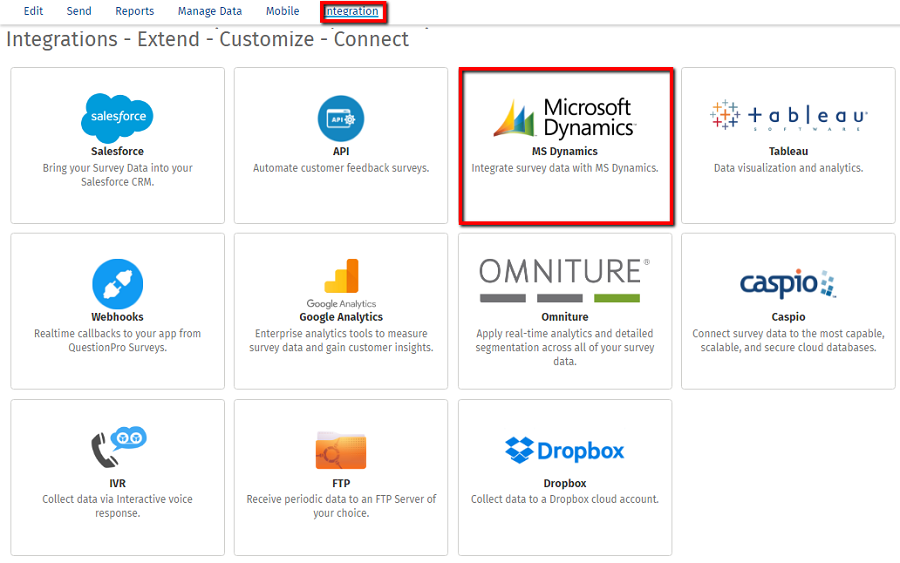Click 'Connect survey data' Caspio description
This screenshot has height=563, width=900.
click(789, 340)
